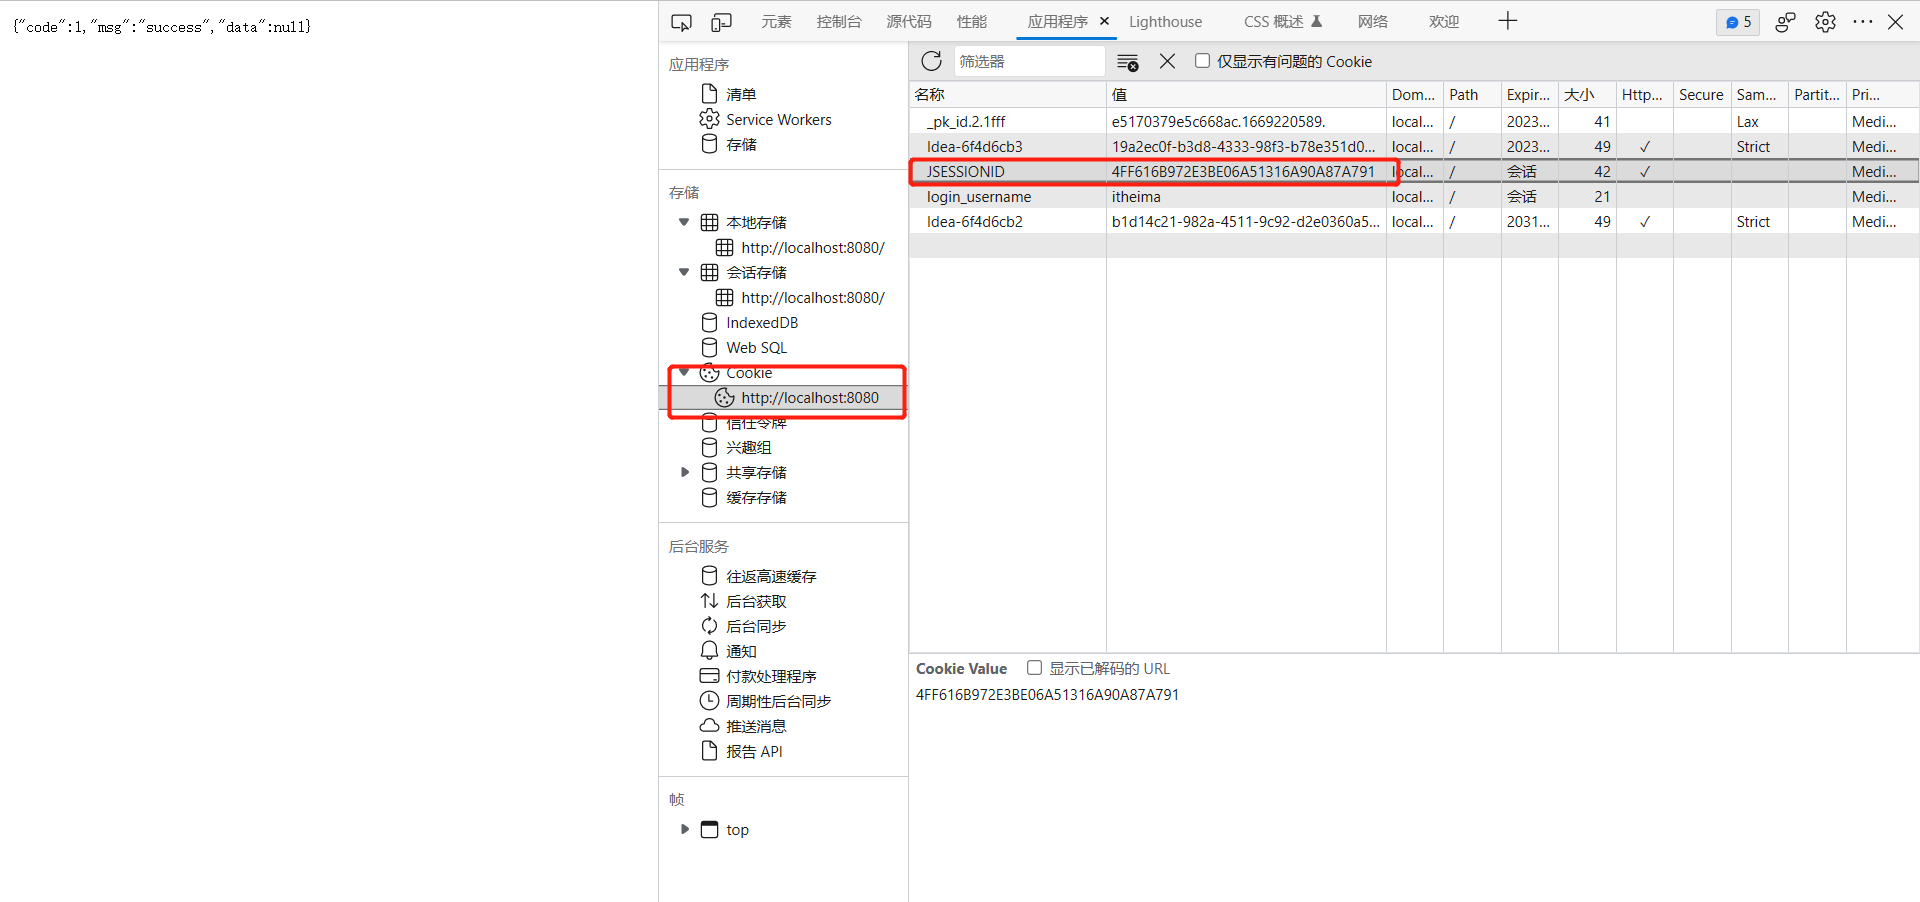Select the Idea-6f4d6cb2 cookie row
The height and width of the screenshot is (902, 1920).
1414,221
